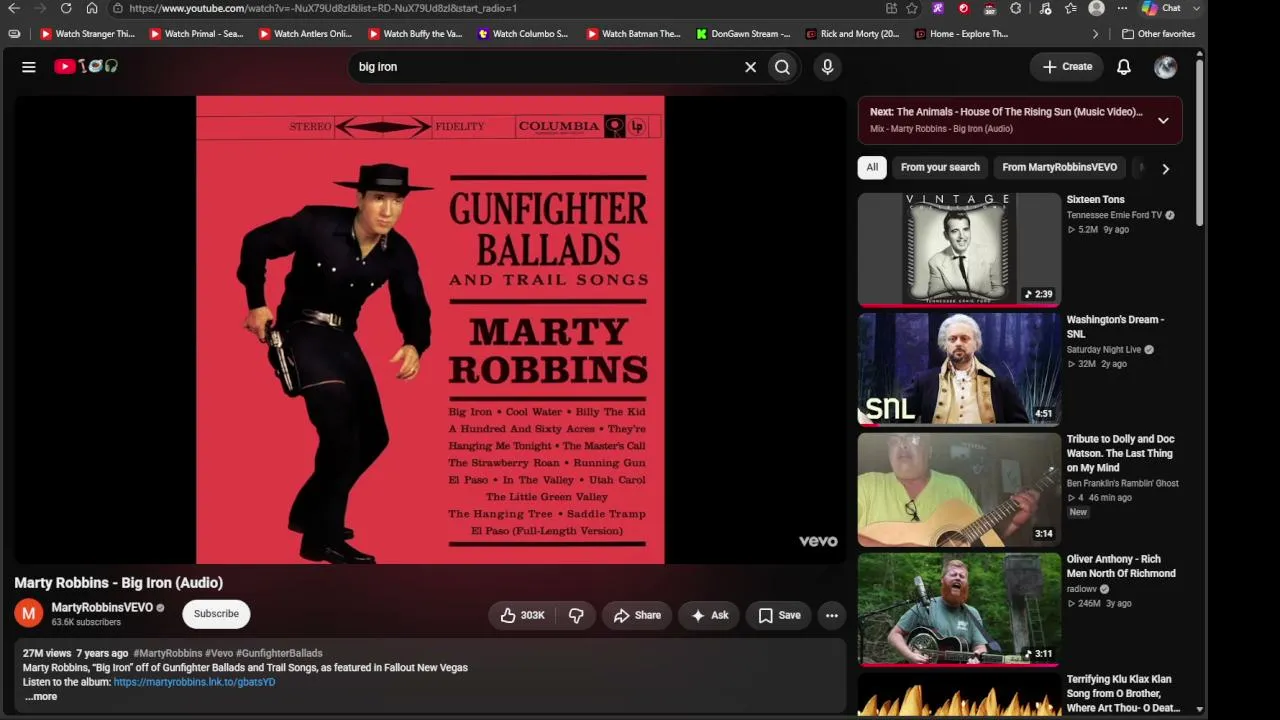Open Rick and Morty bookmark
The width and height of the screenshot is (1280, 720).
852,34
